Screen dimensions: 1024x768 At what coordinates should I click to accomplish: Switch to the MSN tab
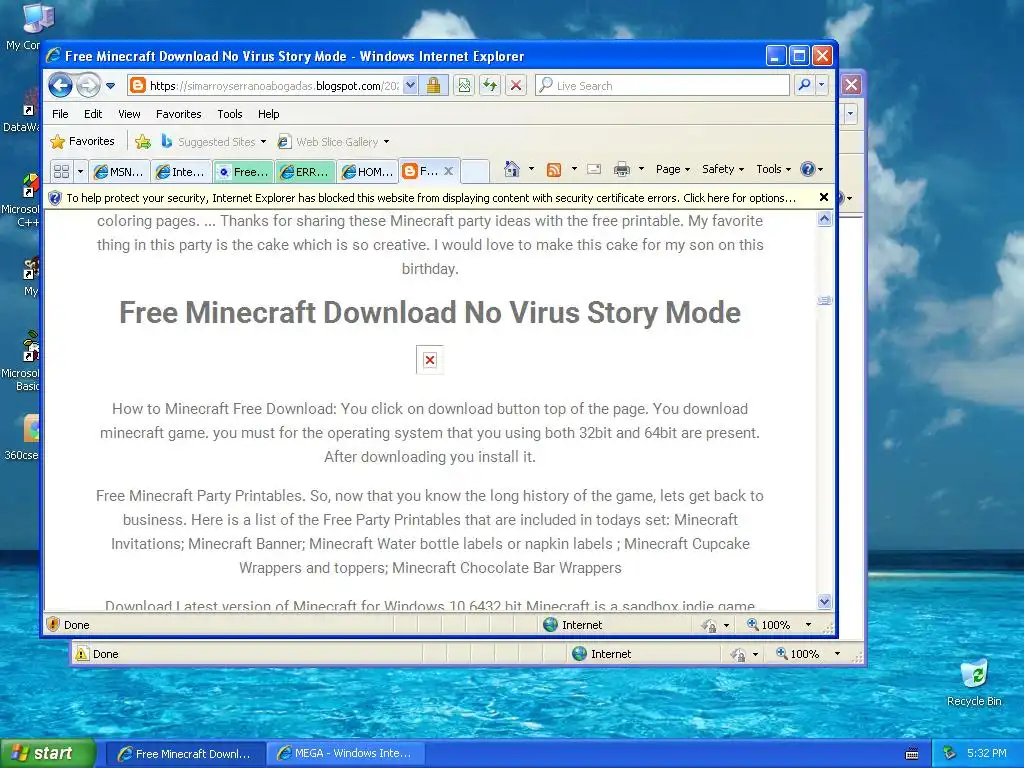[120, 172]
